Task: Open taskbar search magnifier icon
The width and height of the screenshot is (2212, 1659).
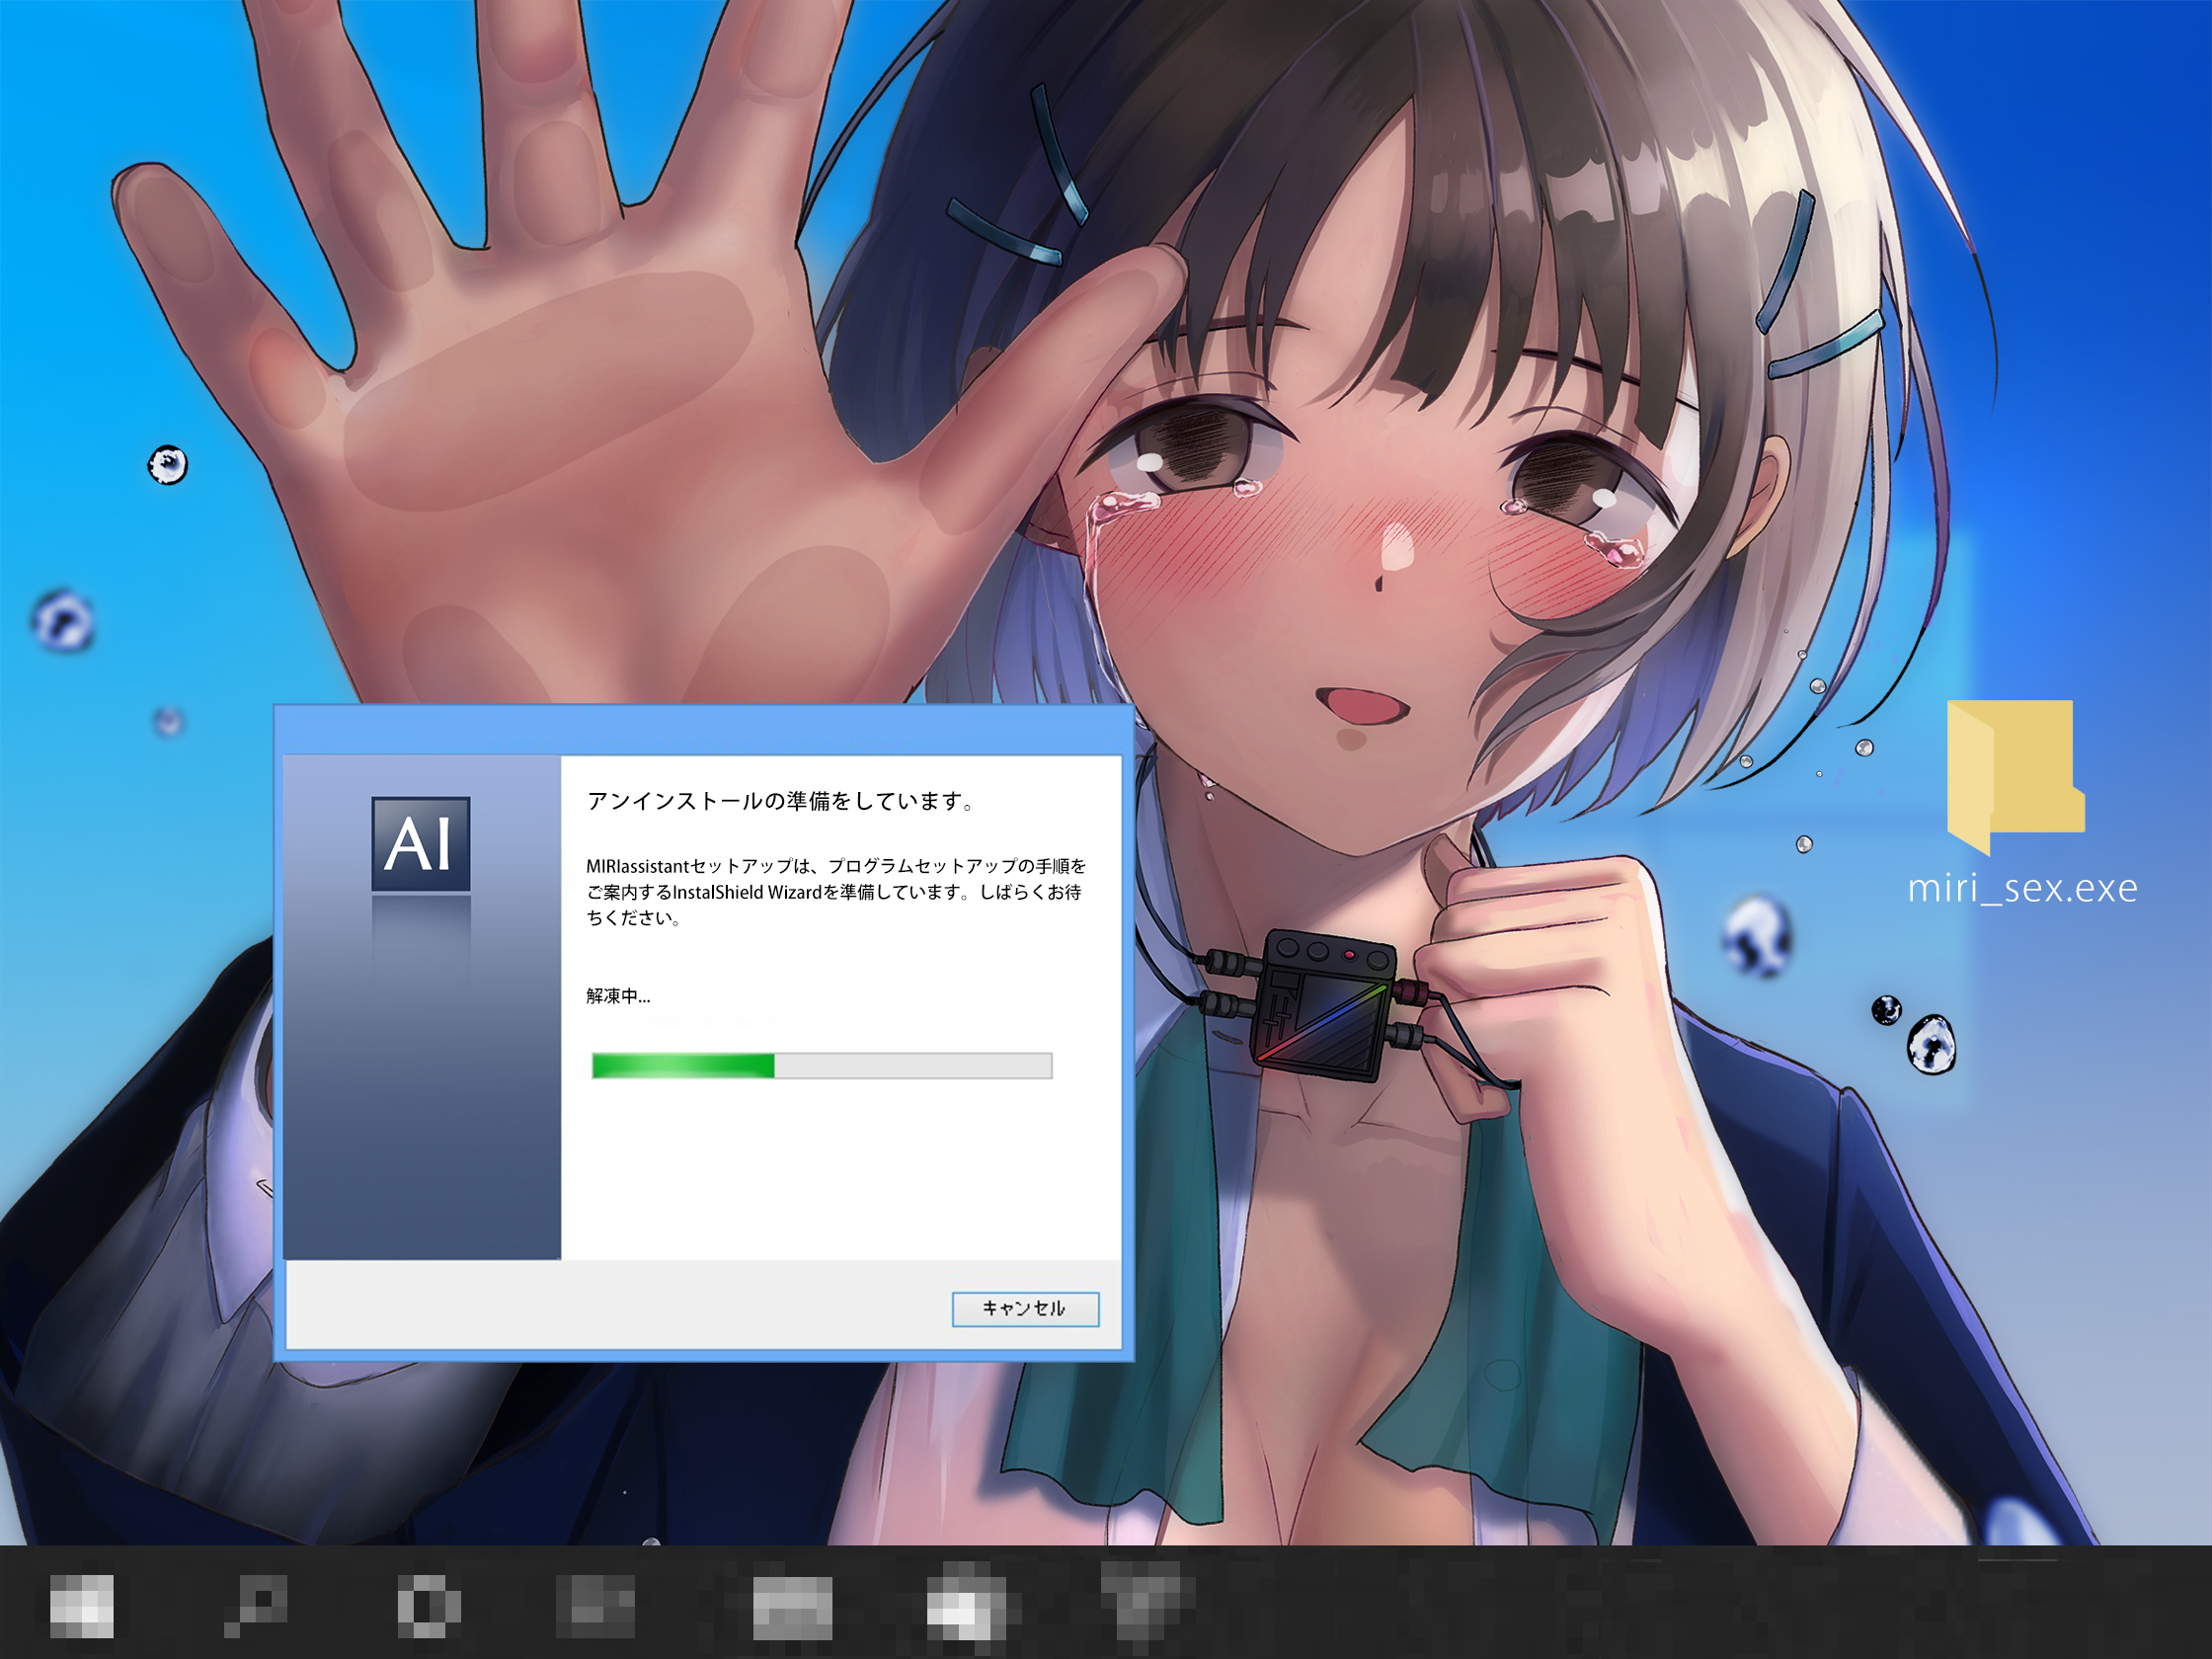Action: coord(258,1604)
